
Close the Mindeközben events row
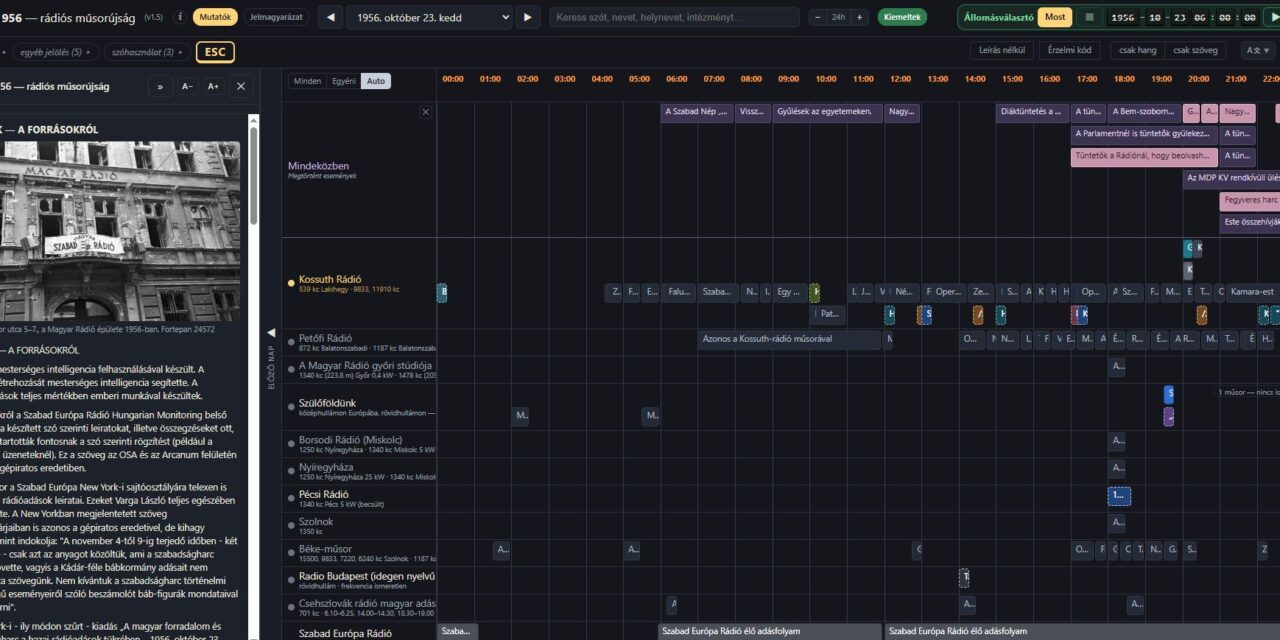tap(425, 112)
